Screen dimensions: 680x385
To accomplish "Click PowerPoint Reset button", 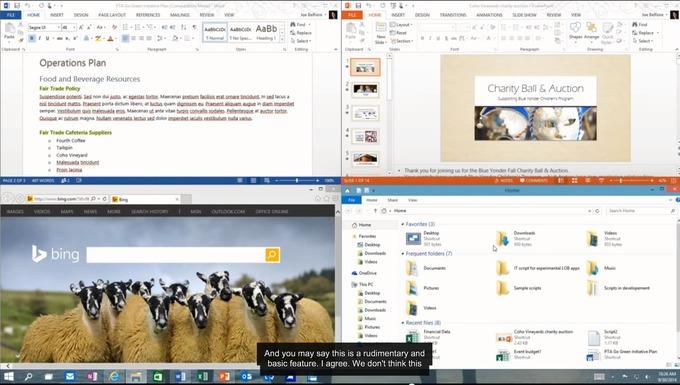I will coord(399,33).
